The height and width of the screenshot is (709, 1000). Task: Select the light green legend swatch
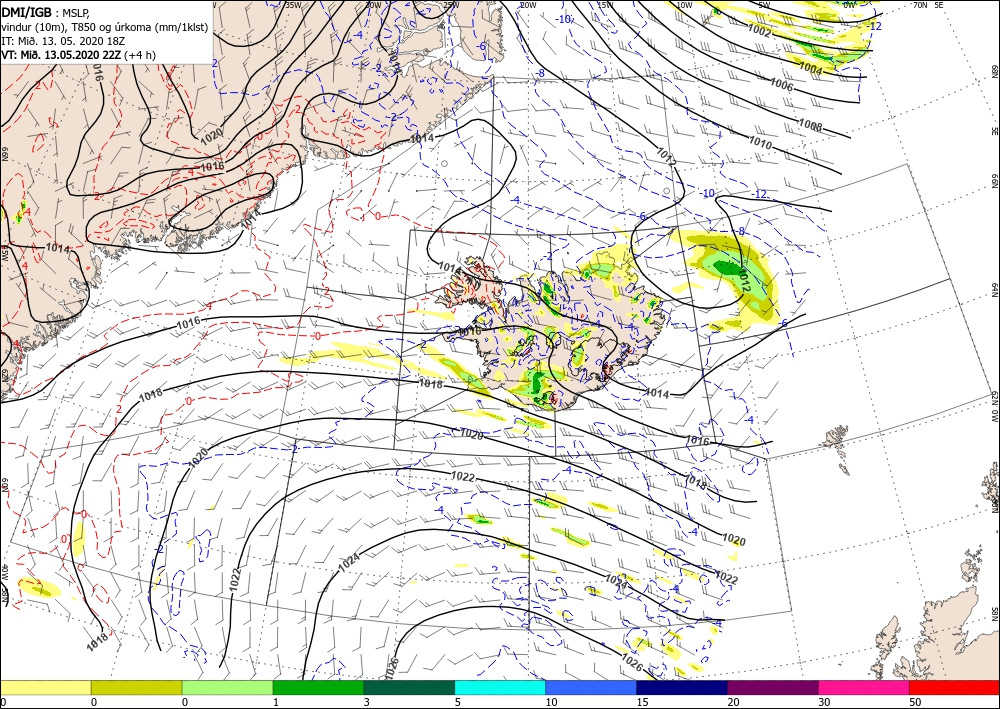[x=227, y=687]
